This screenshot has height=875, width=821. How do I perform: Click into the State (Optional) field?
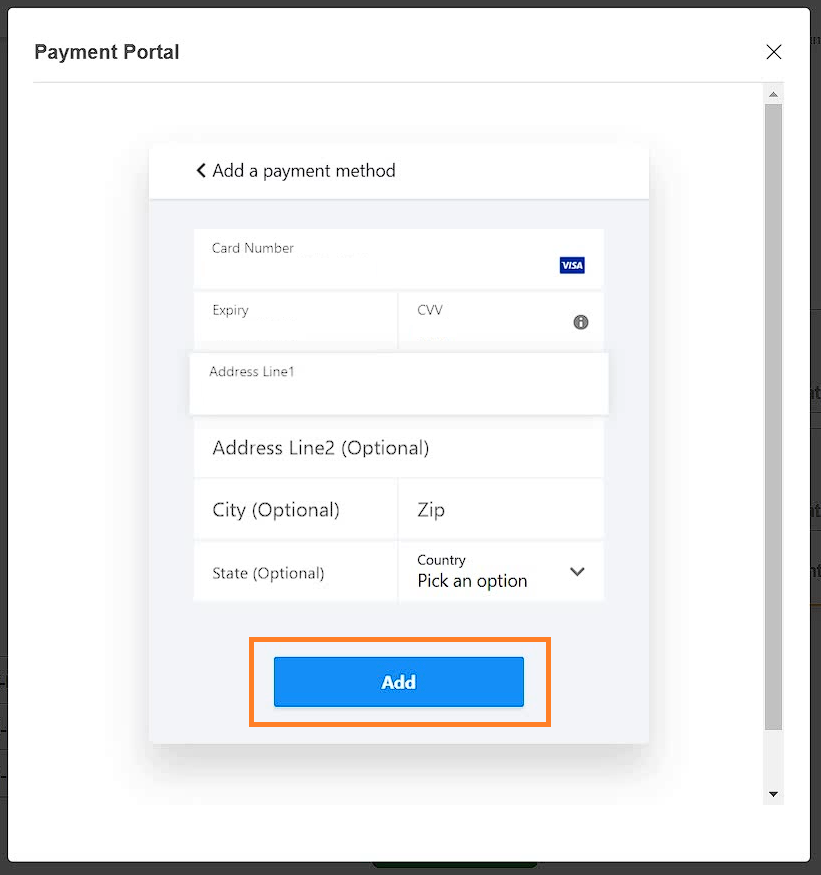click(x=295, y=571)
